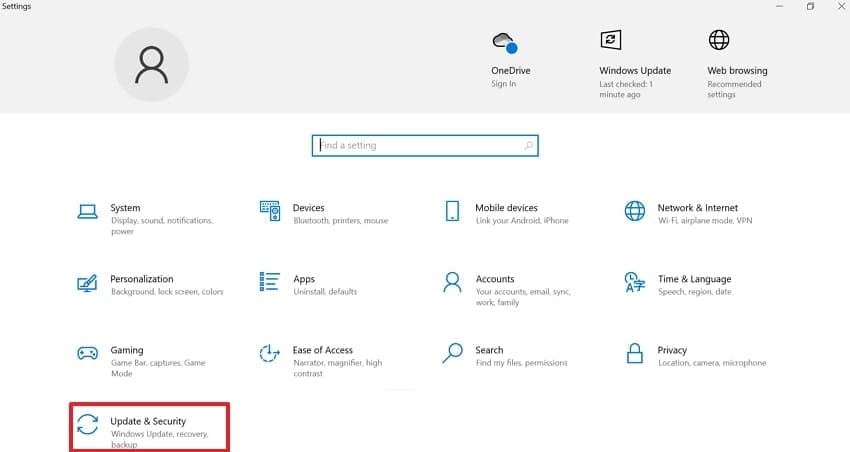Open the Personalization paintbrush icon
Screen dimensions: 850x452
click(88, 283)
